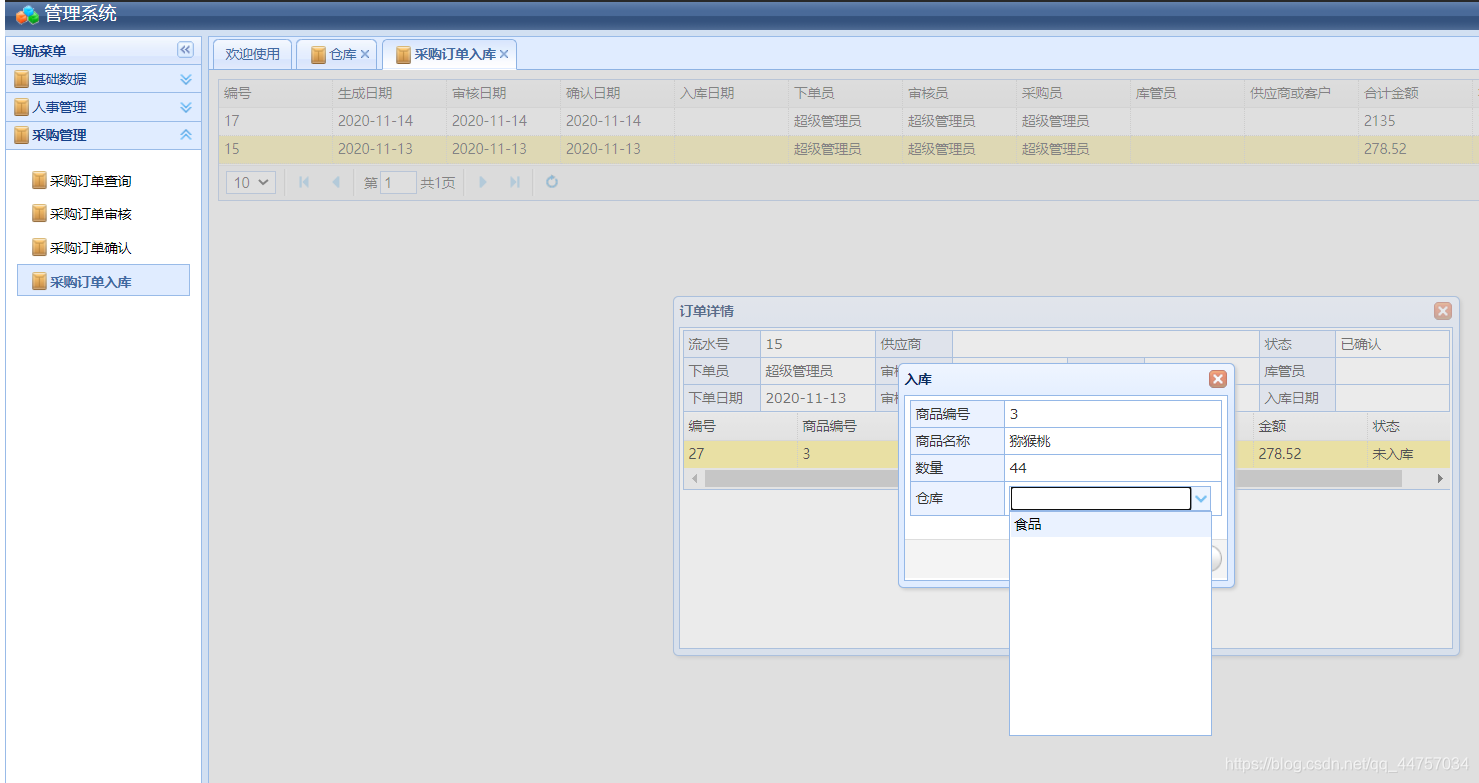Screen dimensions: 1479x783
Task: Go to next page in pagination
Action: pyautogui.click(x=483, y=183)
